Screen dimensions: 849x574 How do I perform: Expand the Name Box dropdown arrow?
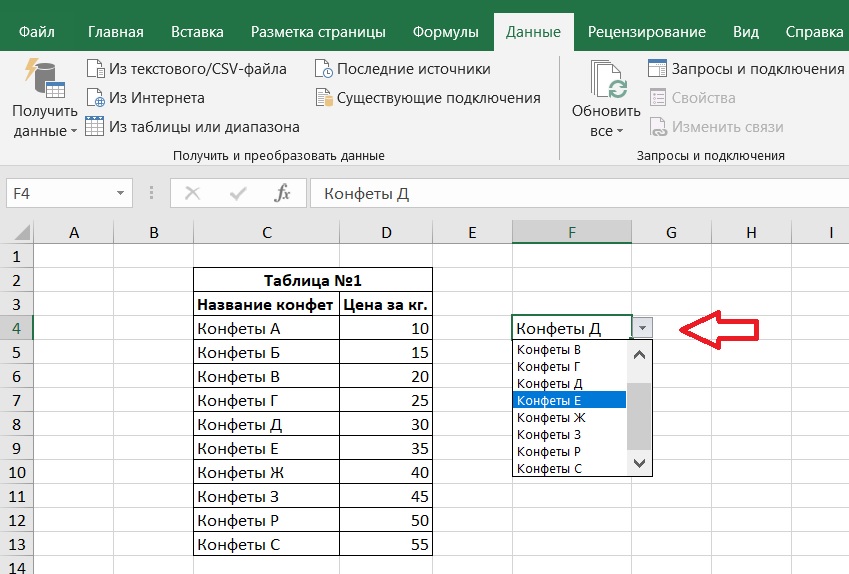[121, 193]
